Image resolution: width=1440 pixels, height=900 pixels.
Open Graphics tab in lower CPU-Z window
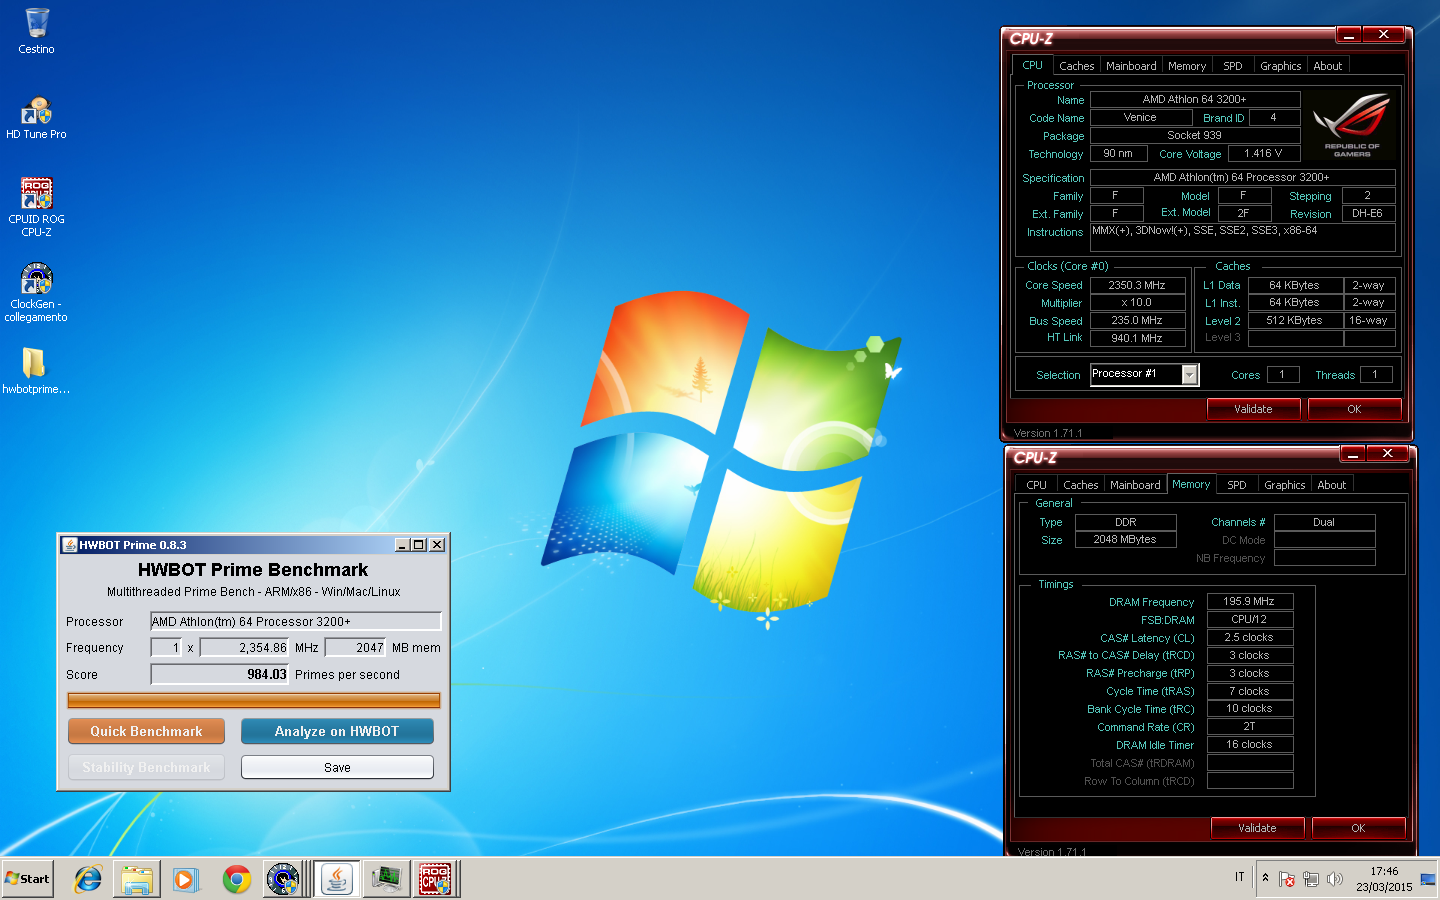pos(1285,485)
